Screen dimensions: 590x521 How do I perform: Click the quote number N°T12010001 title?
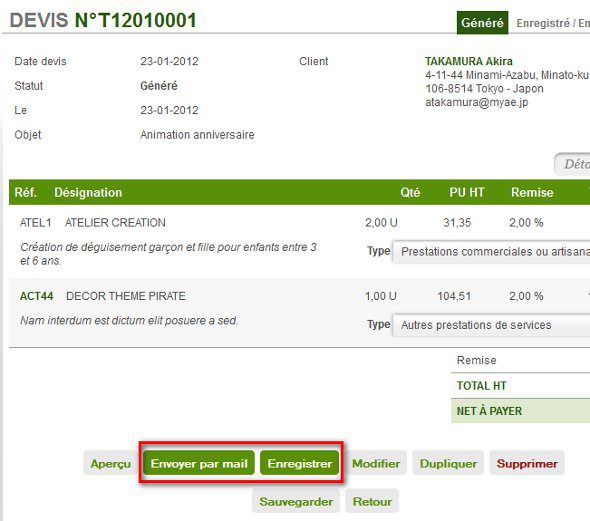click(x=135, y=20)
